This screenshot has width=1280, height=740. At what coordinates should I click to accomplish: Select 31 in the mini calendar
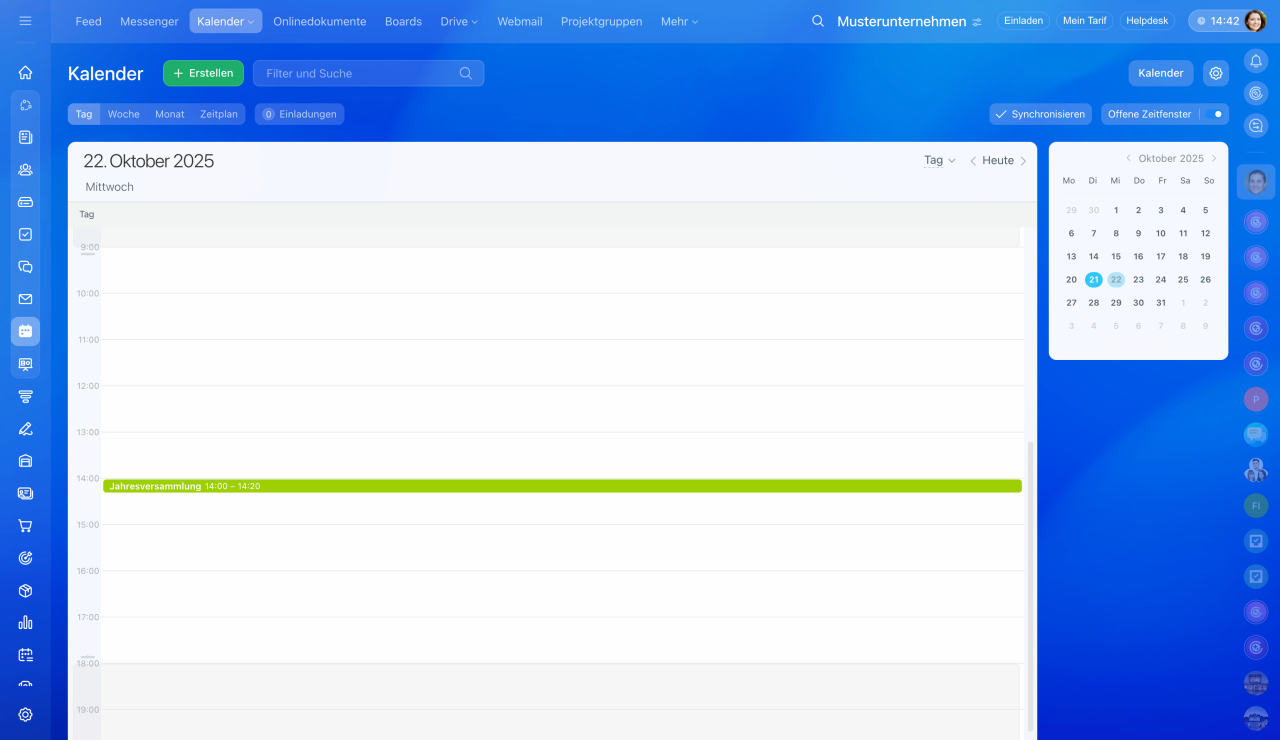pos(1161,303)
